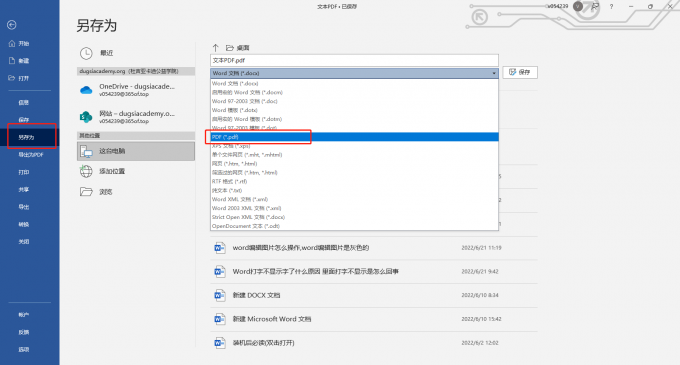
Task: Choose RTF 格式 (*.rtf) option
Action: click(354, 181)
